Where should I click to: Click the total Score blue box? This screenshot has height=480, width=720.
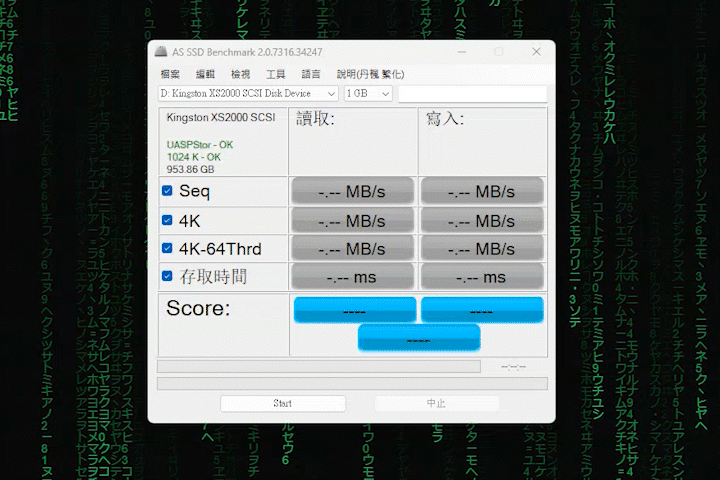pyautogui.click(x=419, y=338)
